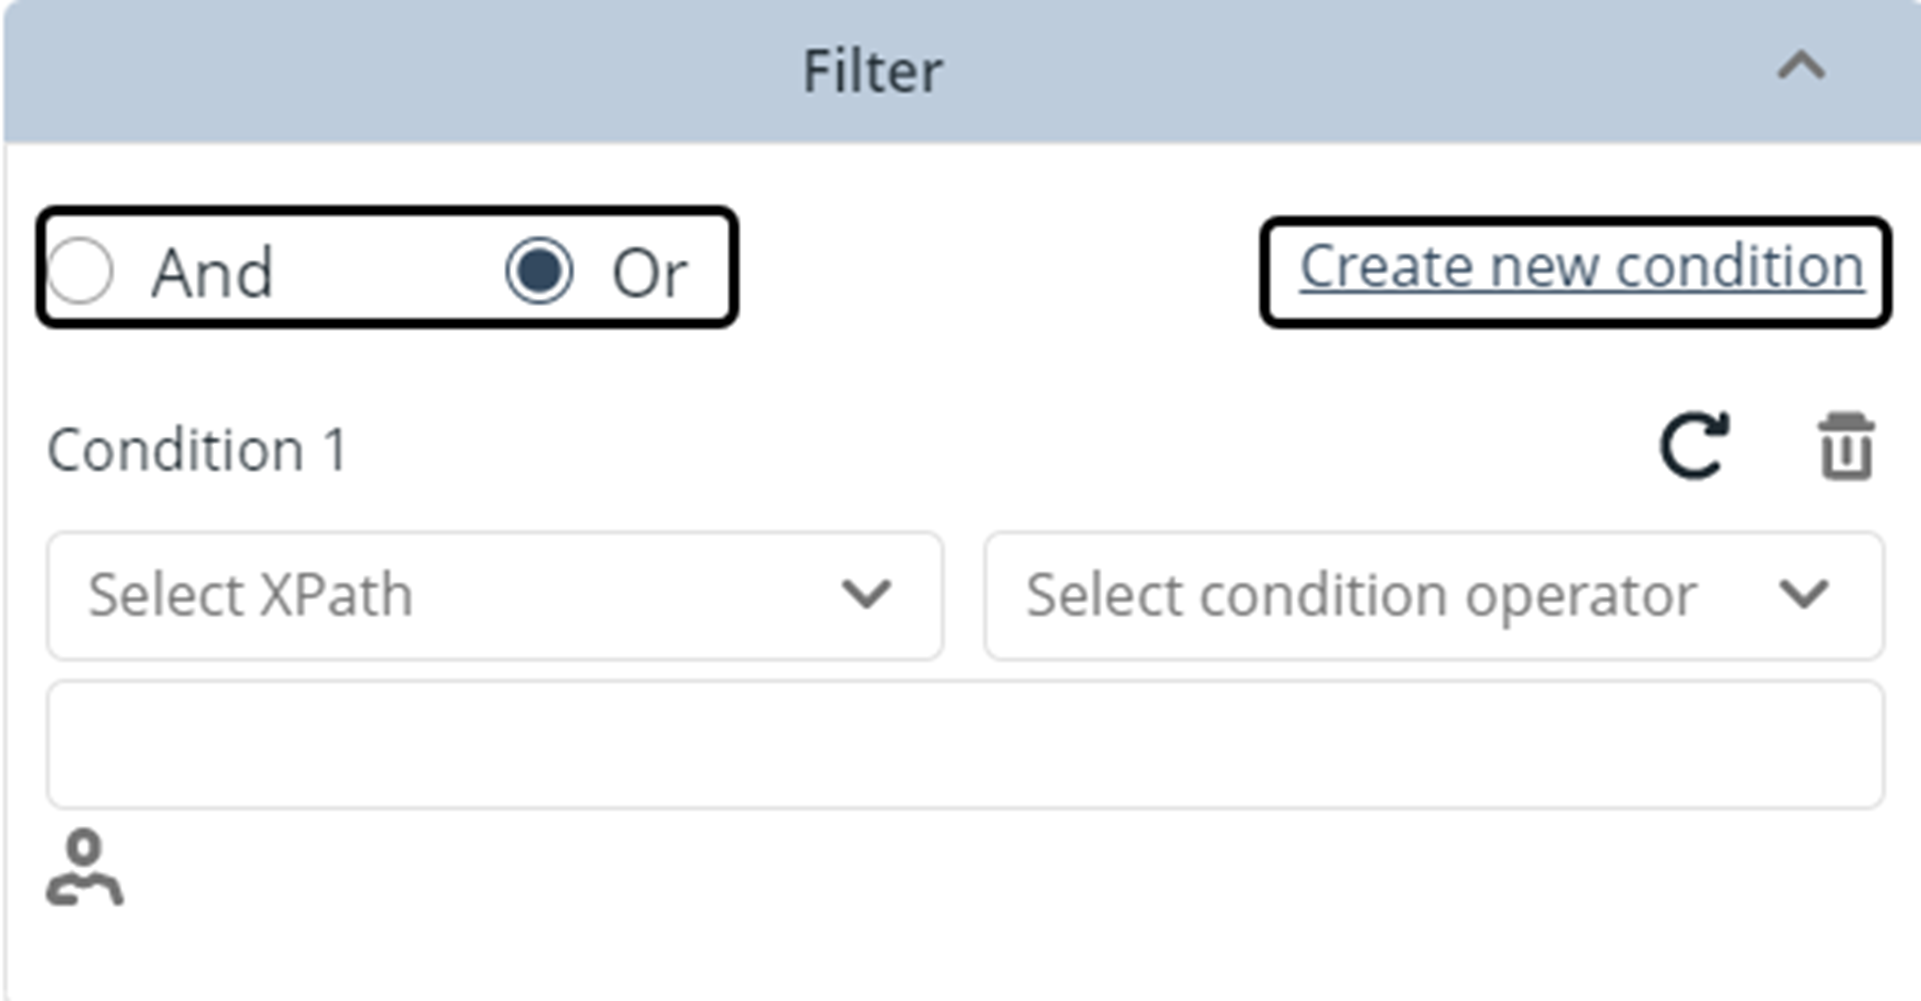Click the And label text
The height and width of the screenshot is (1001, 1921).
pos(212,272)
